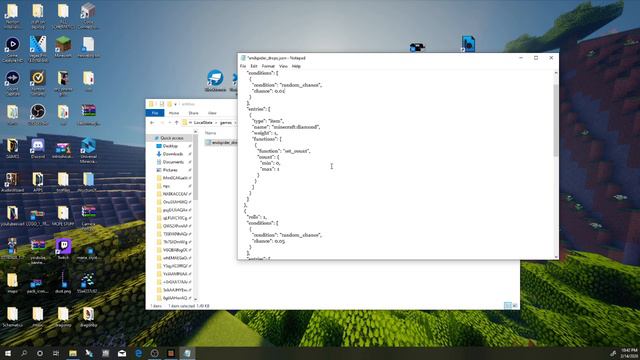Open Cortana from the taskbar
Viewport: 640px width, 360px height.
click(40, 353)
